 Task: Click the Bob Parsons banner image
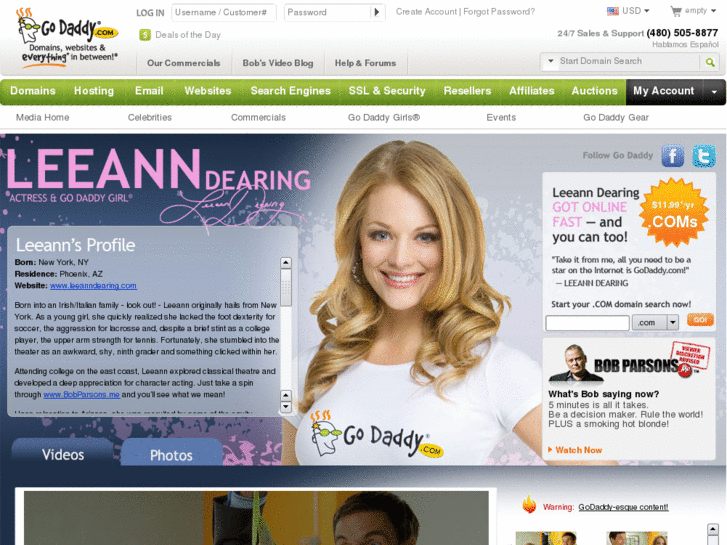click(628, 363)
